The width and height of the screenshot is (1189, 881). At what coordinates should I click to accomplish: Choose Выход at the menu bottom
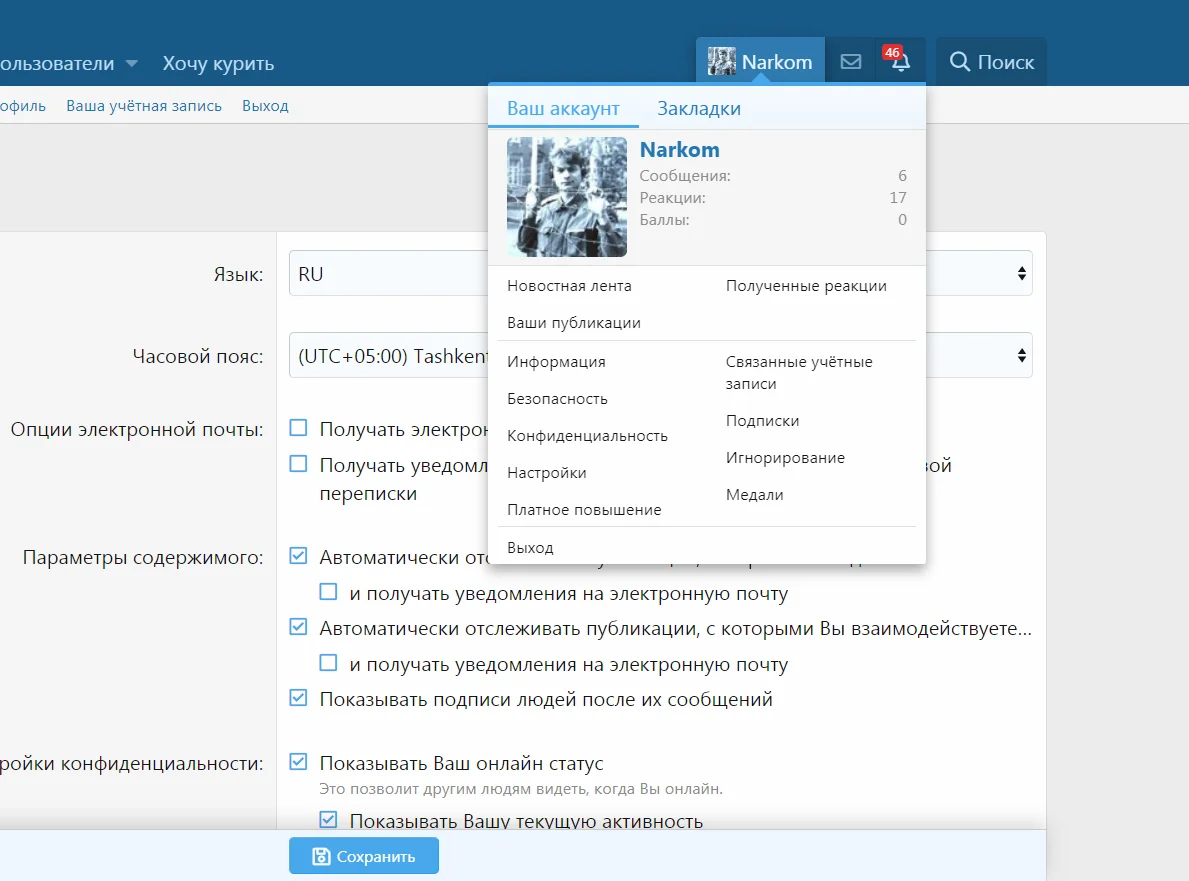click(x=530, y=548)
